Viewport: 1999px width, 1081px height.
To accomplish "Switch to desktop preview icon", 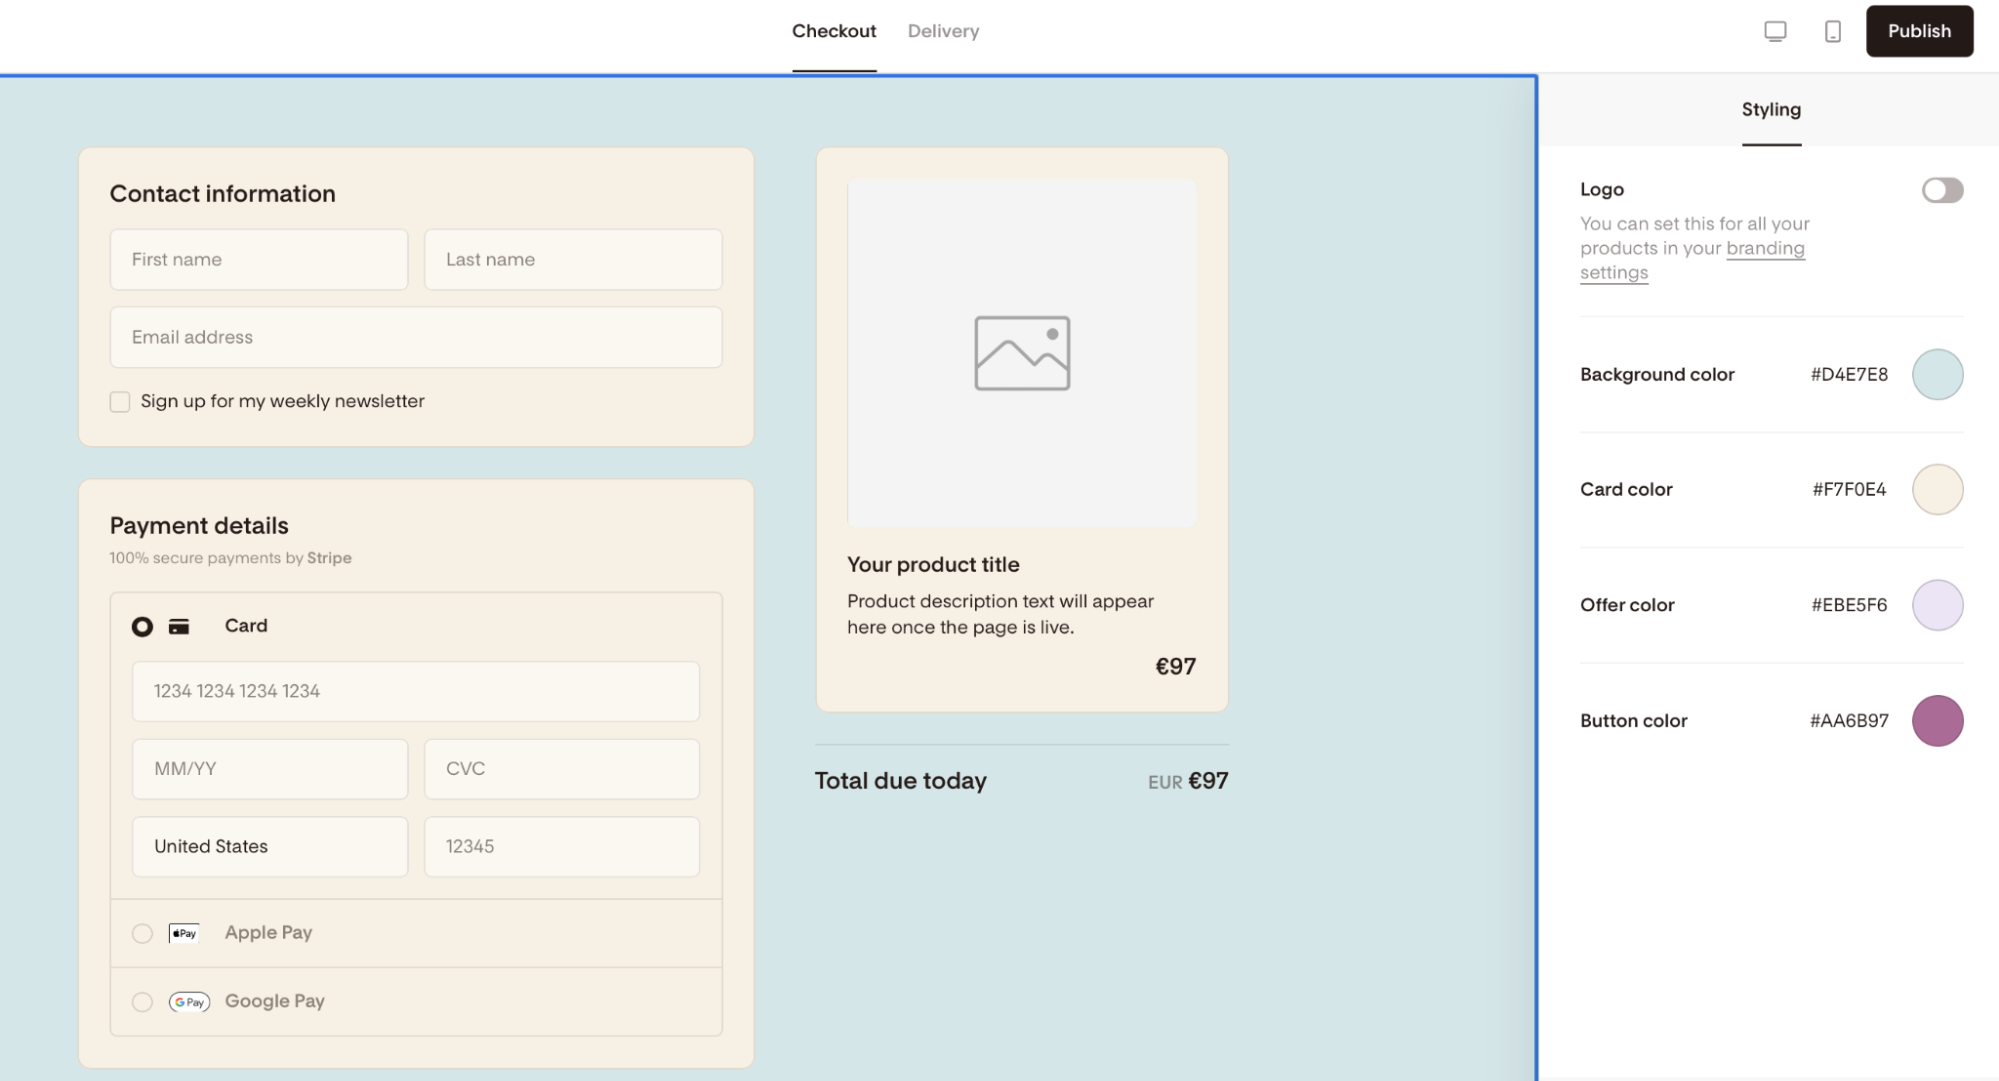I will [x=1775, y=31].
